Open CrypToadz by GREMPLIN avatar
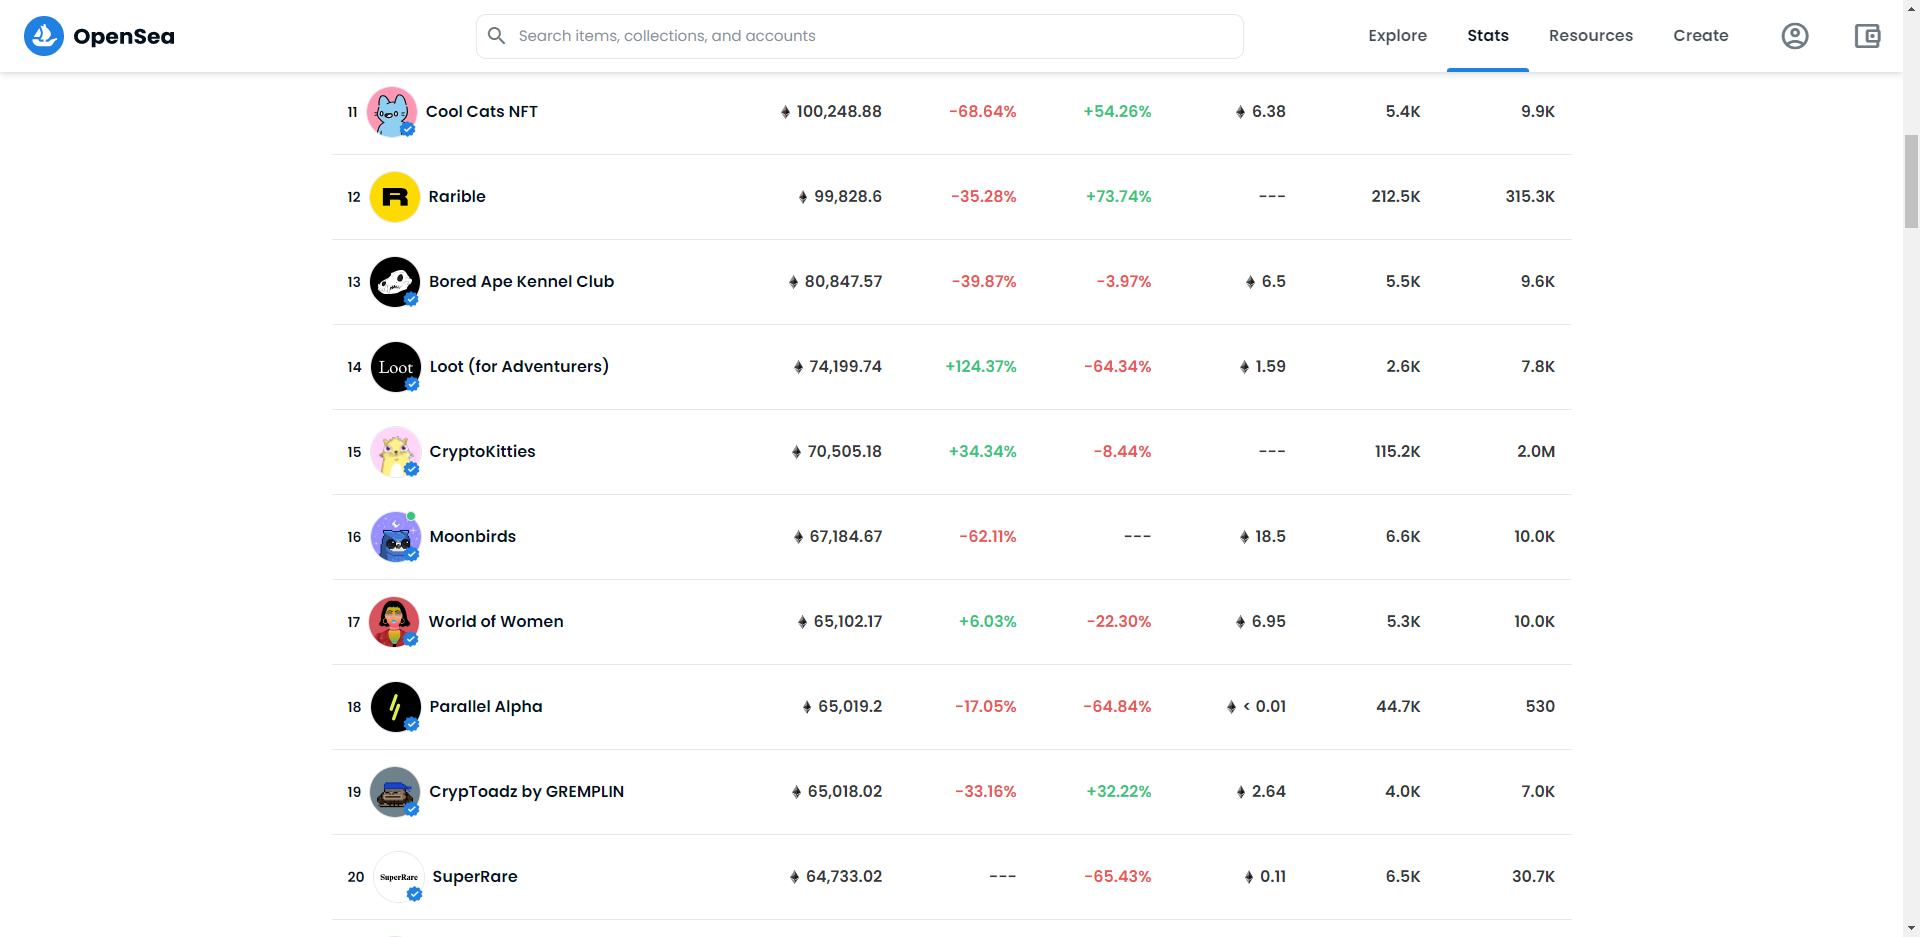Image resolution: width=1920 pixels, height=937 pixels. (395, 792)
